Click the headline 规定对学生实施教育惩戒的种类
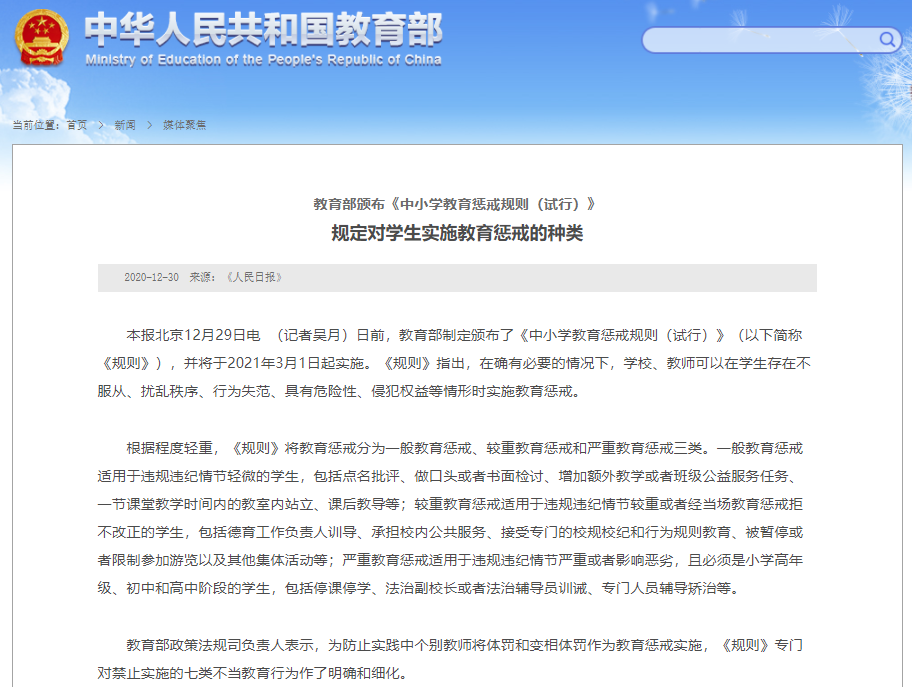Viewport: 912px width, 687px height. coord(457,233)
